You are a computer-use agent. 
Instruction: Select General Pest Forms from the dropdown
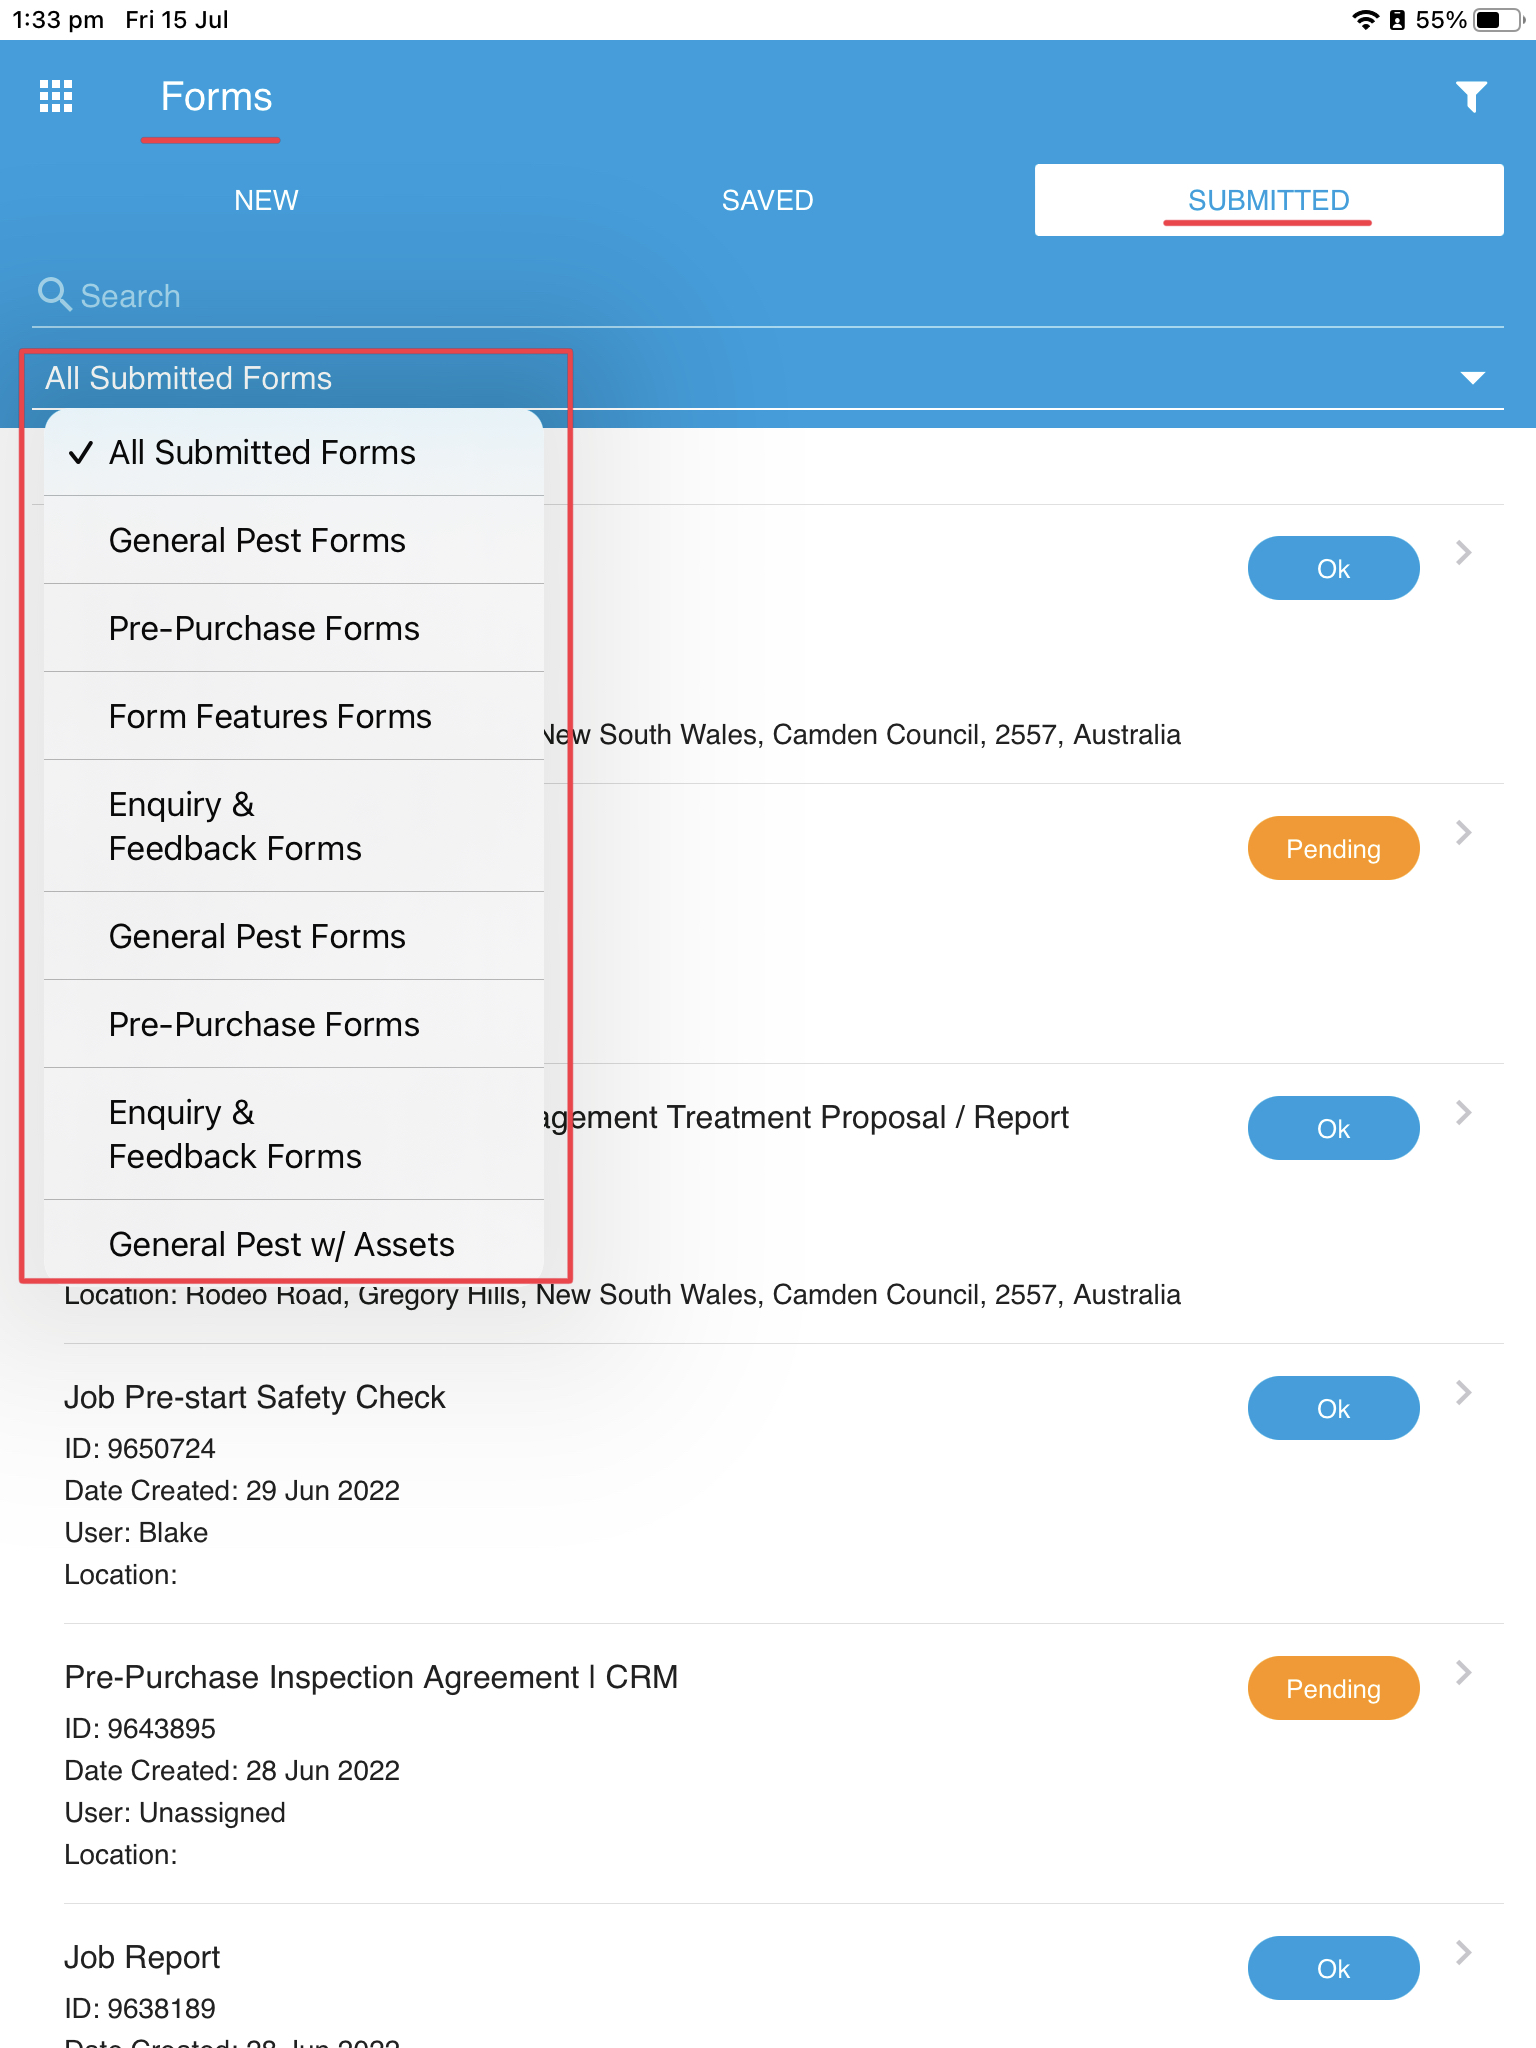tap(257, 540)
